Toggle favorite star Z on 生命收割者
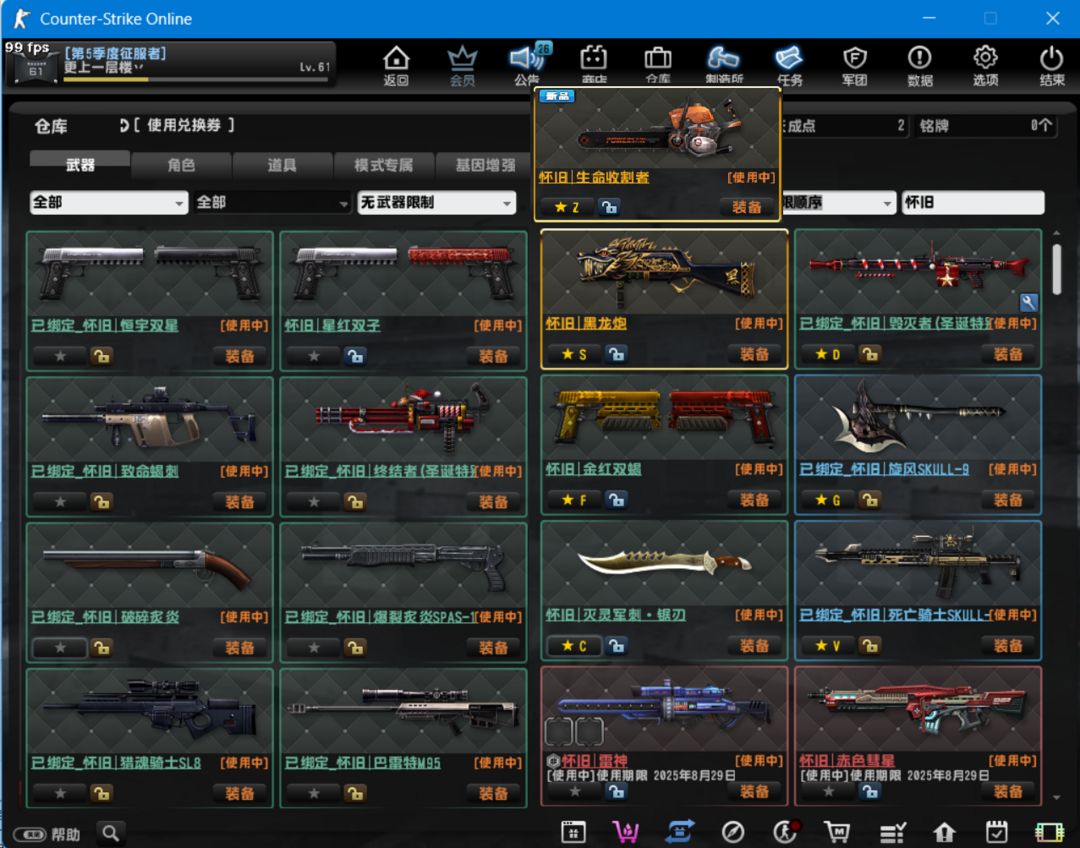The width and height of the screenshot is (1080, 848). coord(567,207)
